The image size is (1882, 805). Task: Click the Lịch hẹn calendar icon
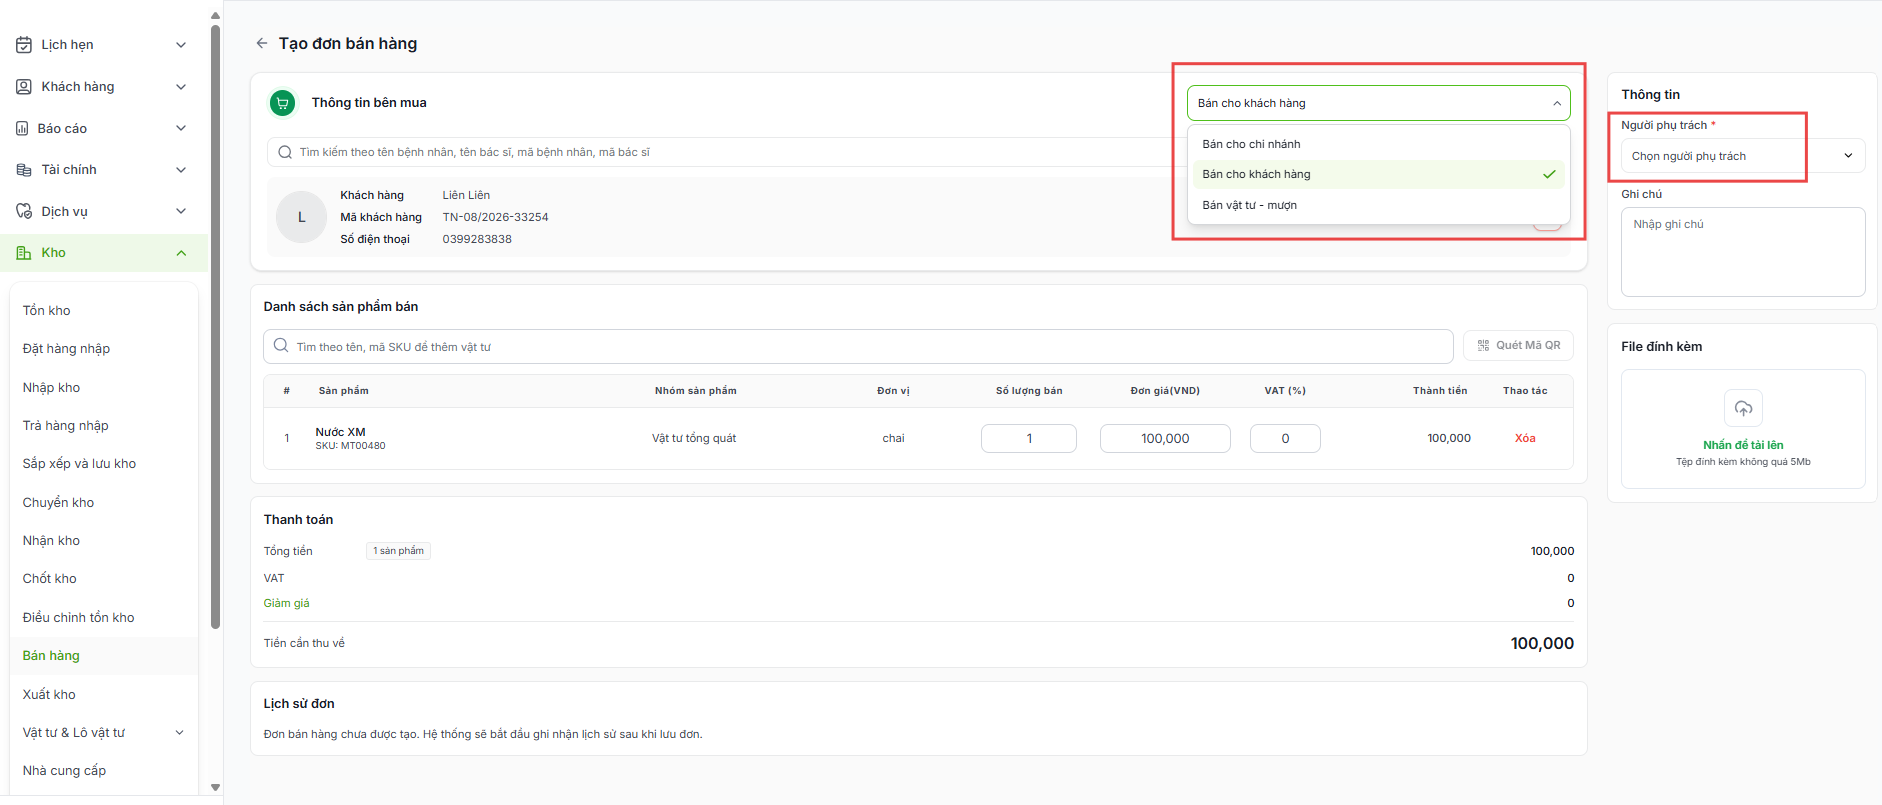click(24, 45)
